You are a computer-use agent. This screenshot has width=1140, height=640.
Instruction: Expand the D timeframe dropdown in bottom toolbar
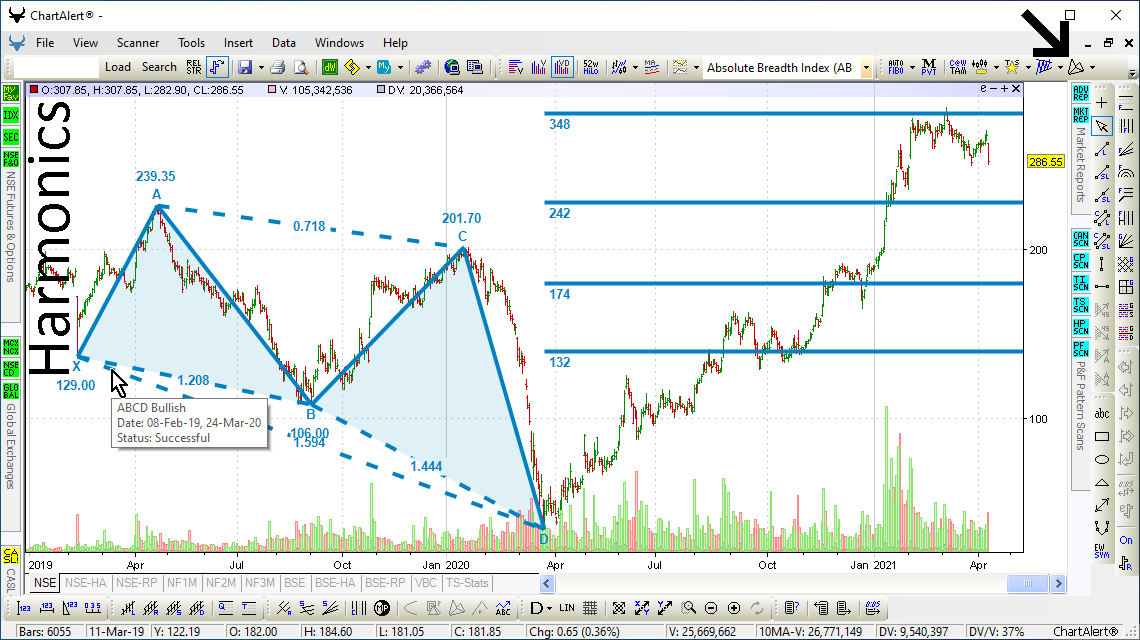point(549,608)
